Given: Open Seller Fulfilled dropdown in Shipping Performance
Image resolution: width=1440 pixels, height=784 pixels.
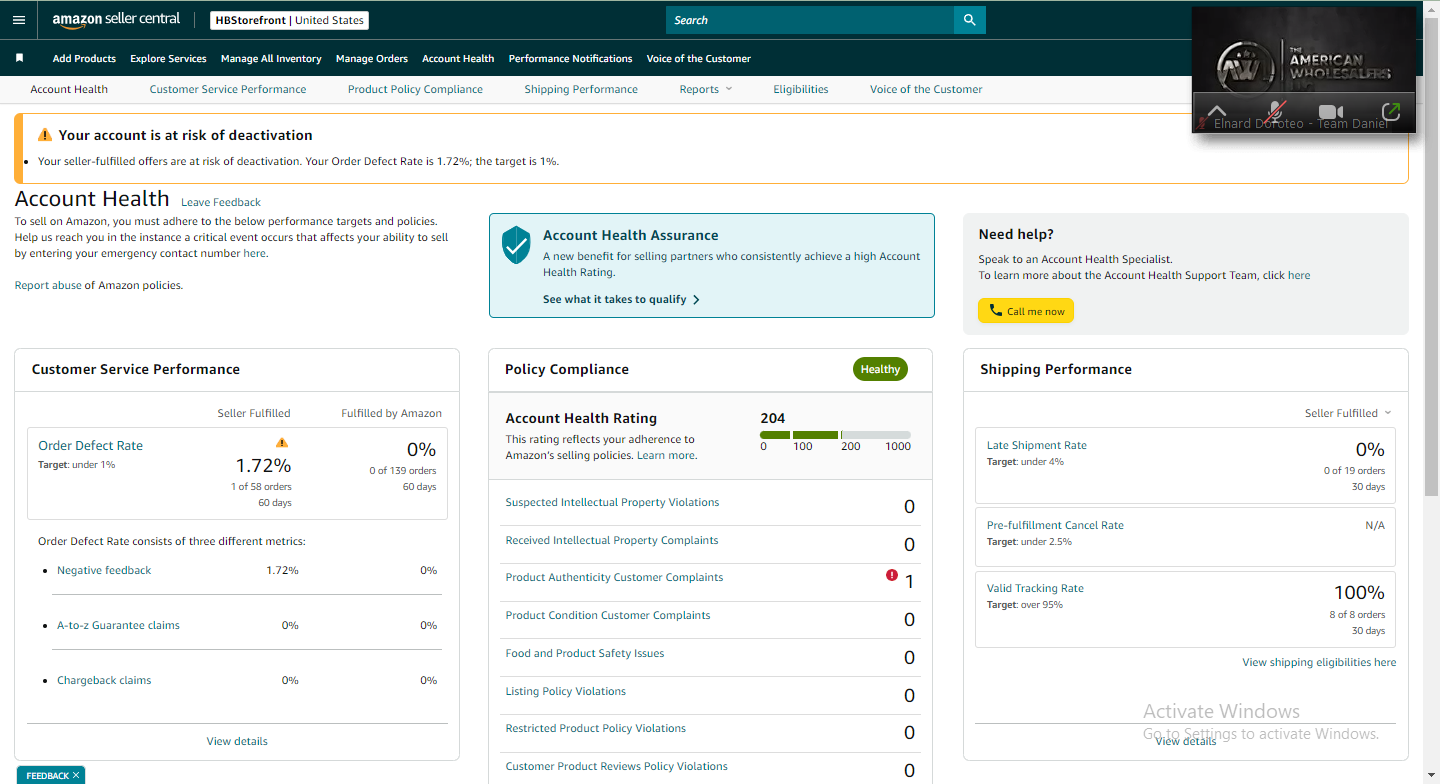Looking at the screenshot, I should click(x=1348, y=413).
